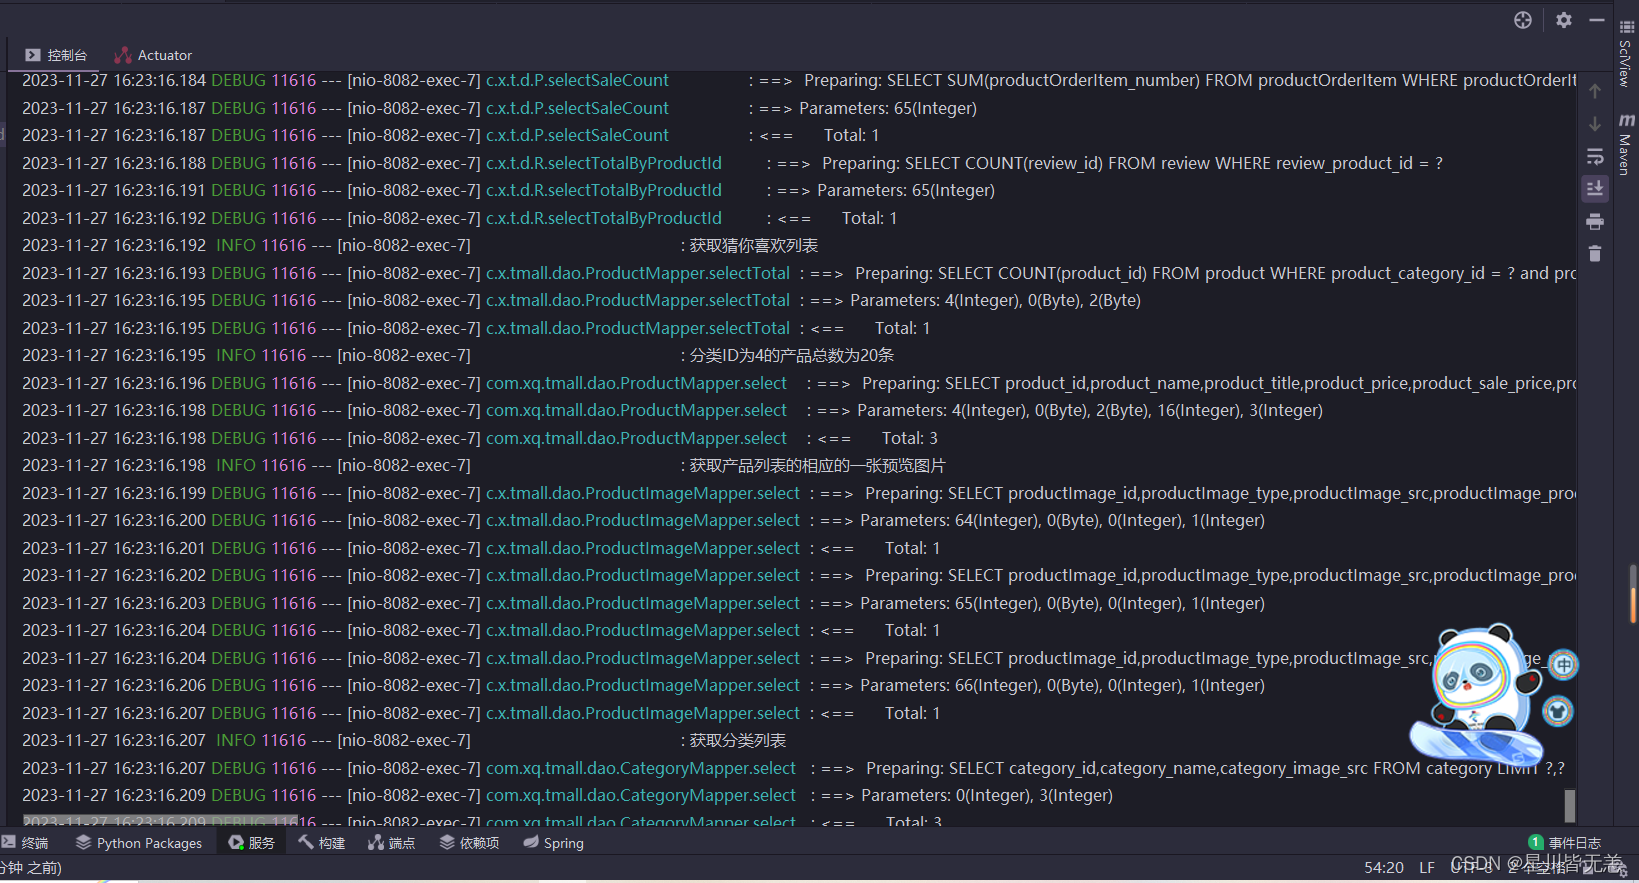The width and height of the screenshot is (1639, 883).
Task: Open the 依赖项 dependencies tool window
Action: [470, 843]
